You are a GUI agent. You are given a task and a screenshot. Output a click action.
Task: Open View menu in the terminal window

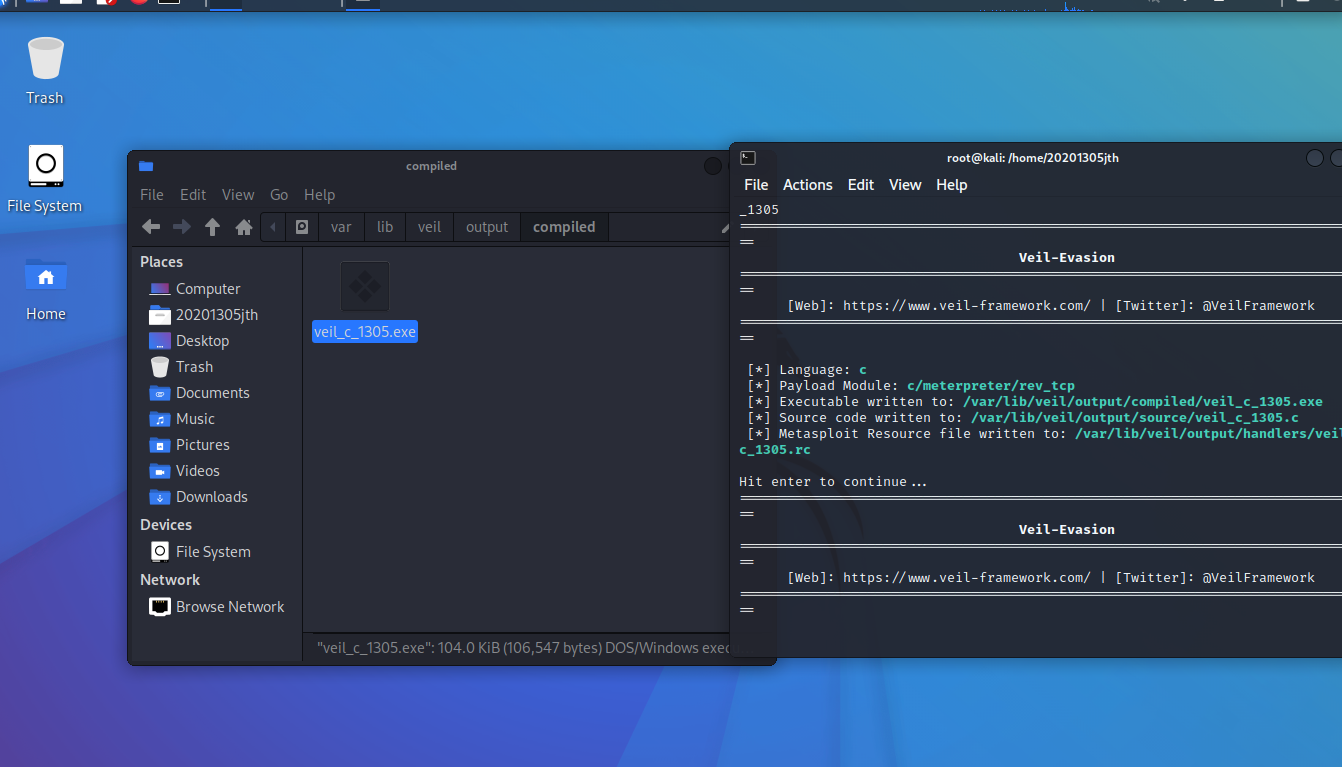click(x=905, y=185)
